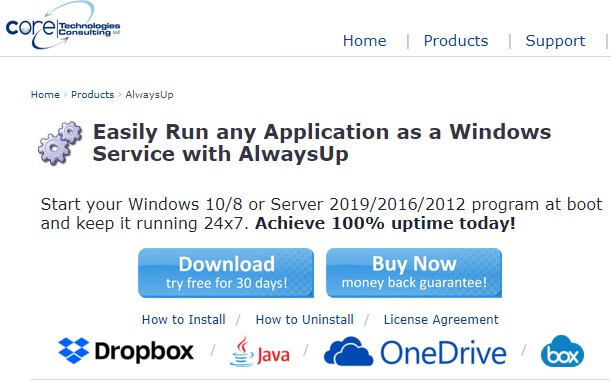Viewport: 611px width, 383px height.
Task: Click the OneDrive logo
Action: point(415,351)
